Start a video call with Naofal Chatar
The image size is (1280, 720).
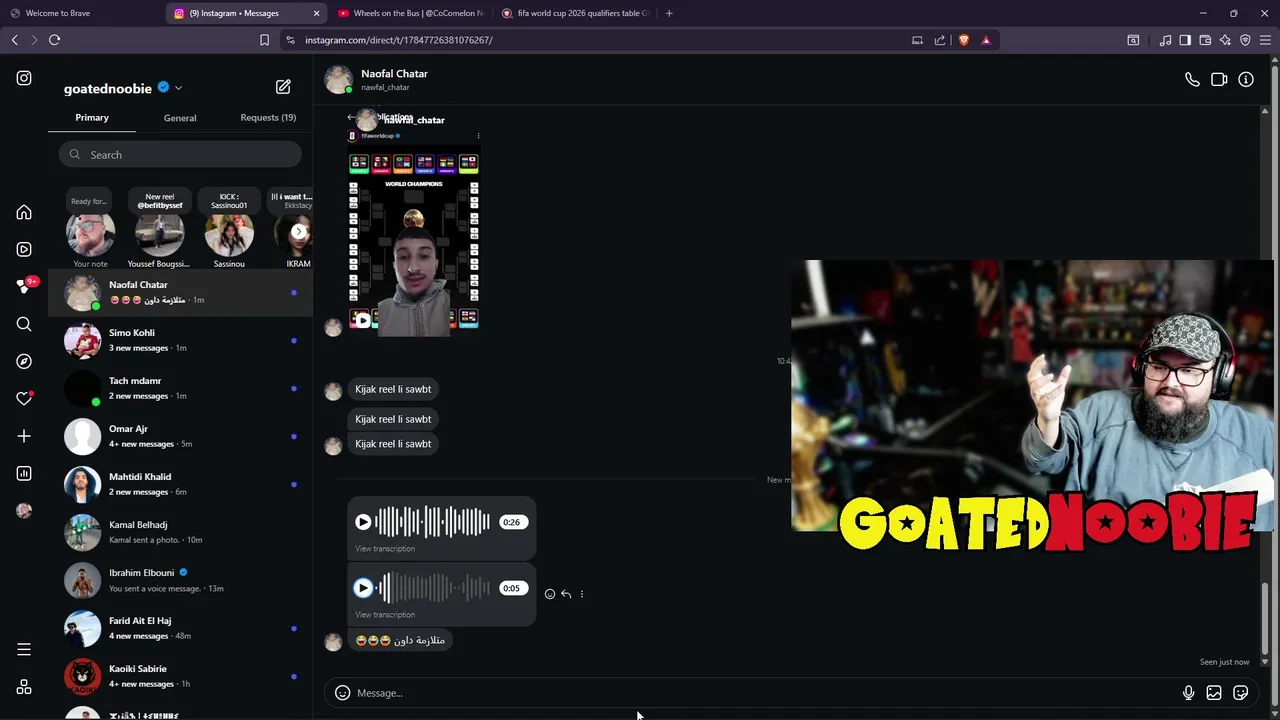(1219, 80)
